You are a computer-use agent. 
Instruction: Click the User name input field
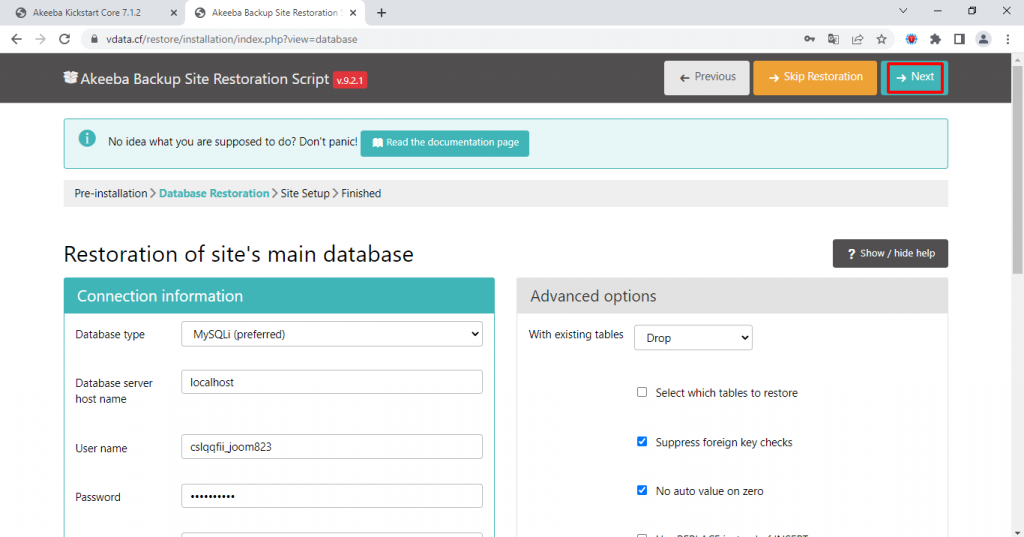[331, 447]
